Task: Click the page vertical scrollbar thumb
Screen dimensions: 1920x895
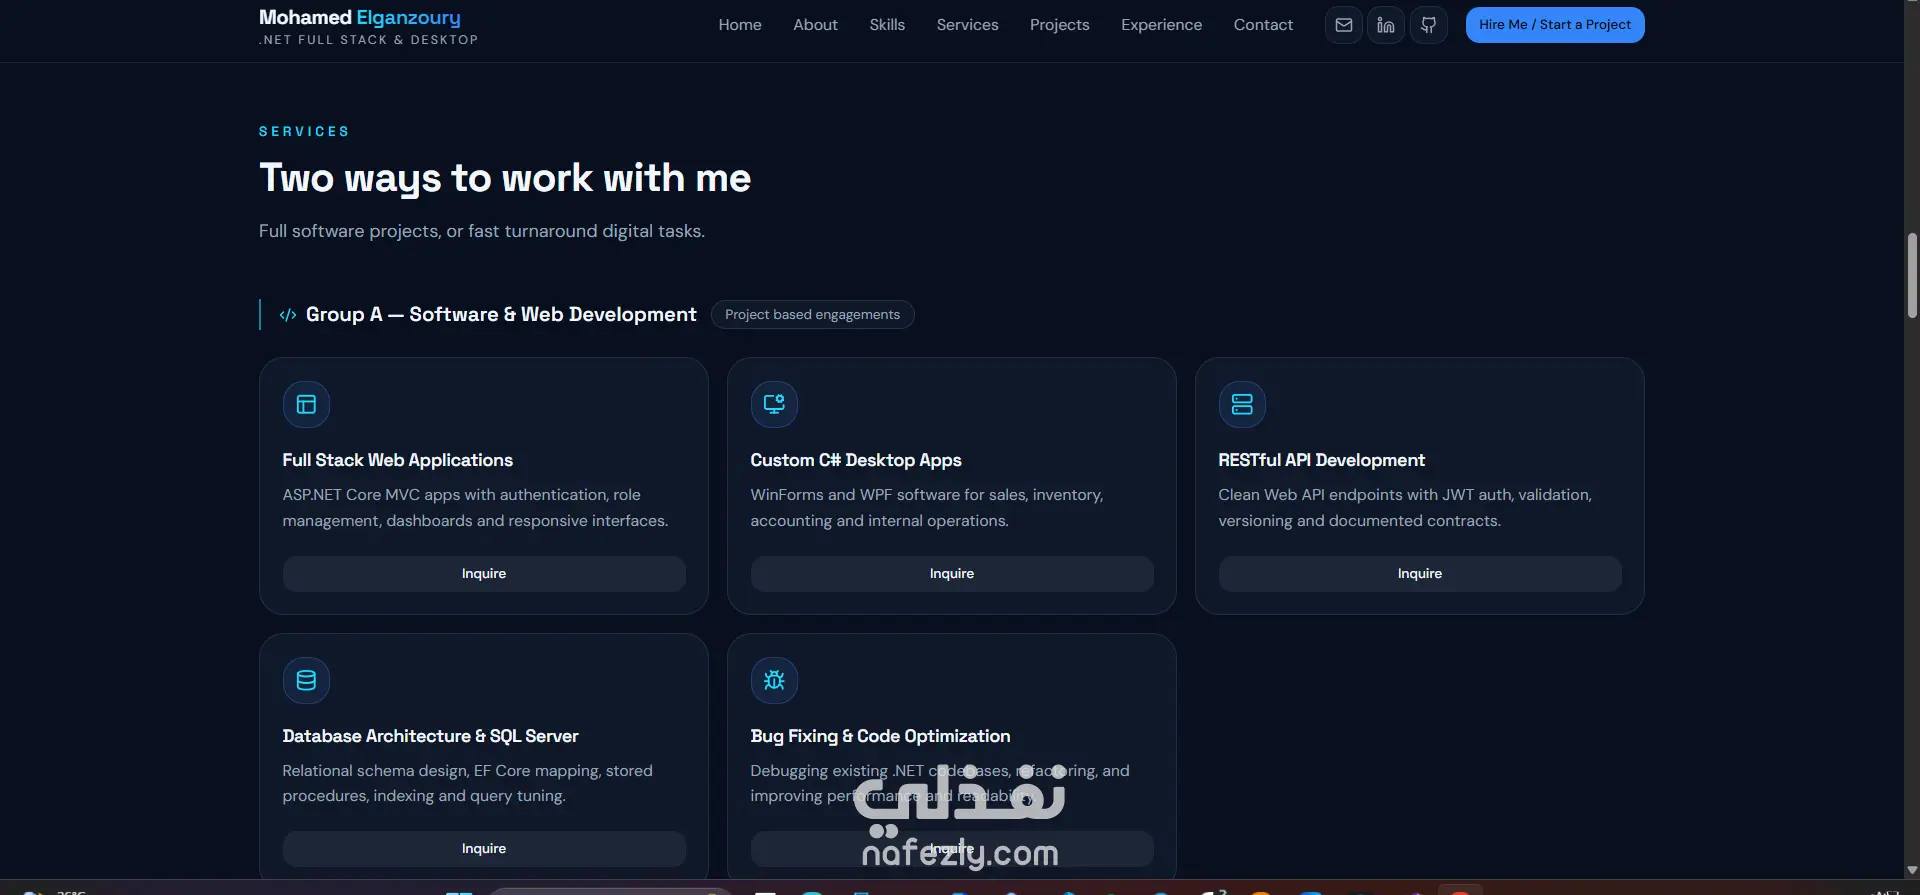Action: [x=1912, y=276]
